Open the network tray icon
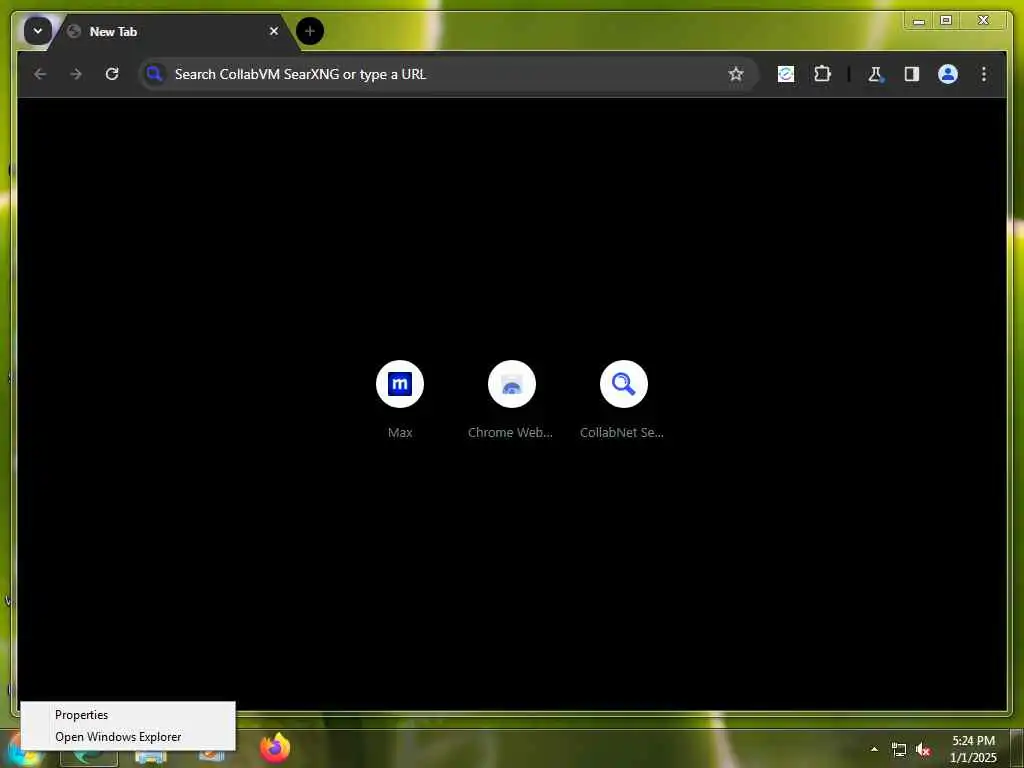Viewport: 1024px width, 768px height. tap(899, 750)
